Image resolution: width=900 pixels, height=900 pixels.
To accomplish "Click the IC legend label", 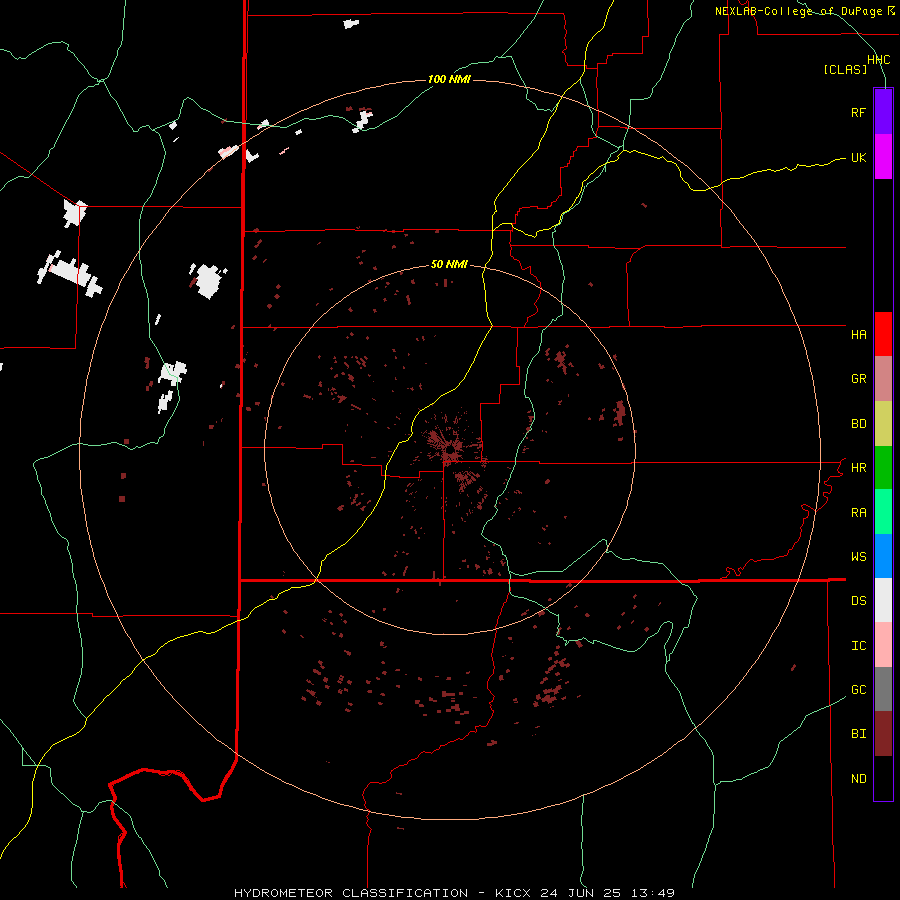I will tap(858, 646).
